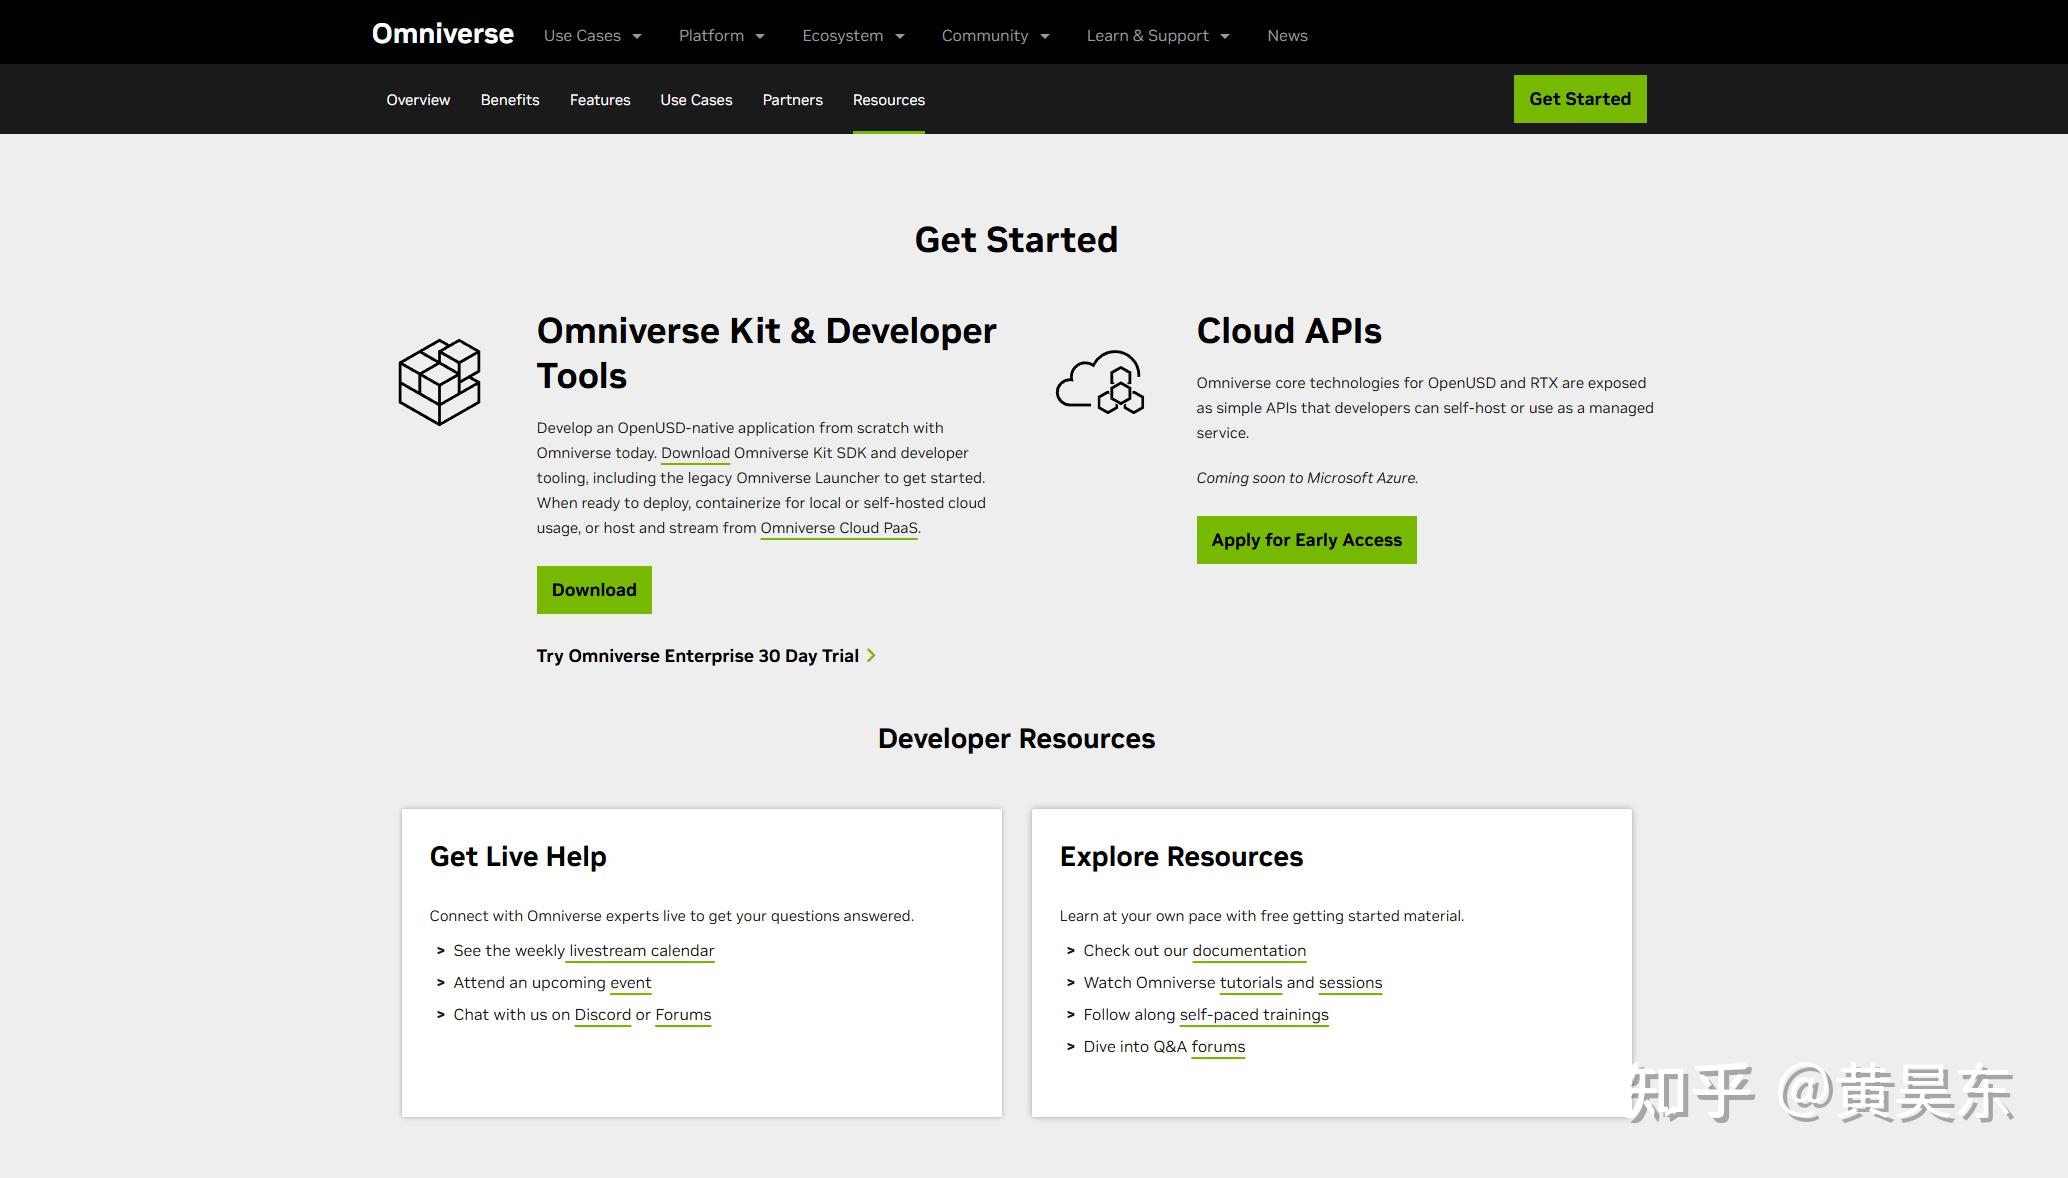
Task: Open the self-paced trainings link
Action: pyautogui.click(x=1253, y=1015)
